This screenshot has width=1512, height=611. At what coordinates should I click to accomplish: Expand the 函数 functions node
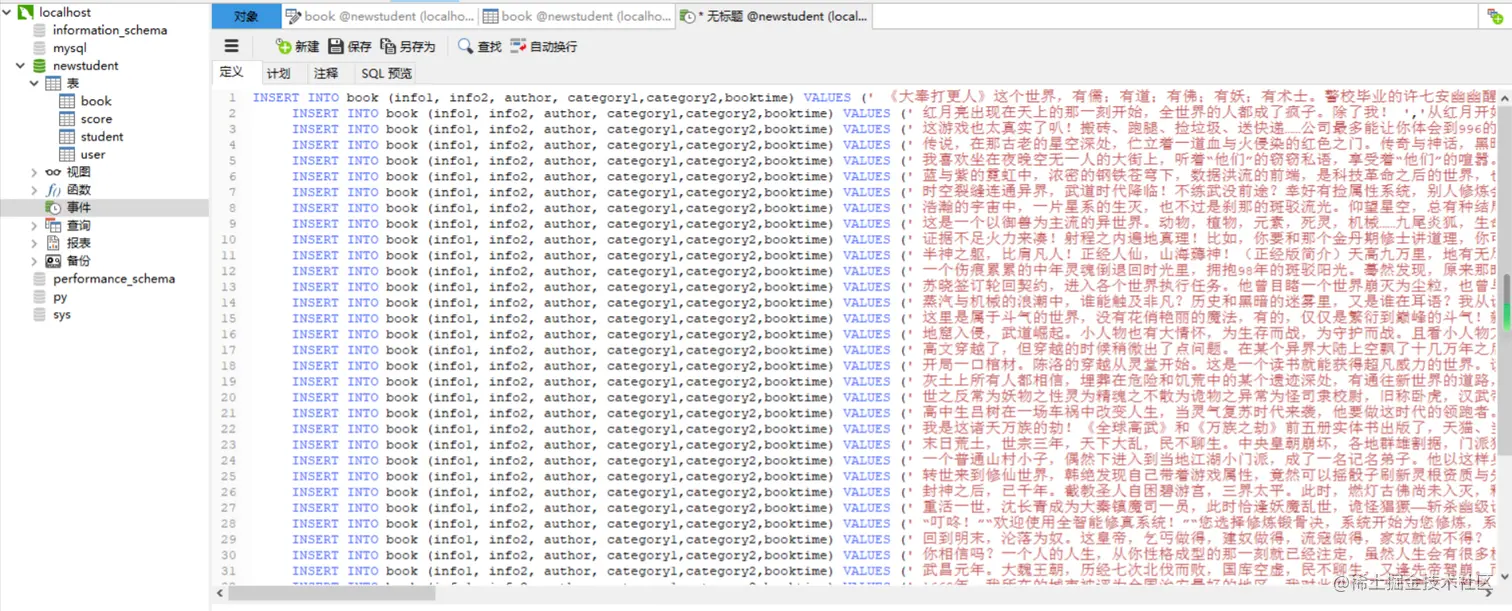coord(34,190)
